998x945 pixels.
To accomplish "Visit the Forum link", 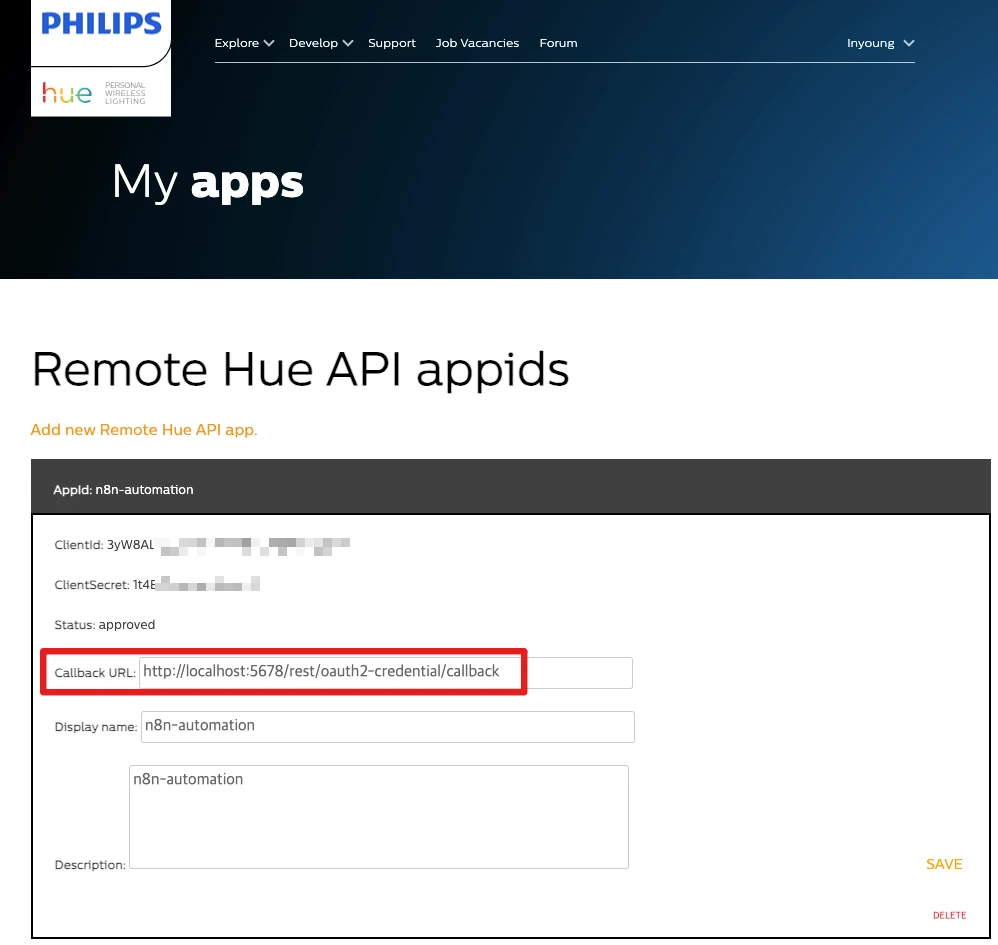I will click(558, 43).
